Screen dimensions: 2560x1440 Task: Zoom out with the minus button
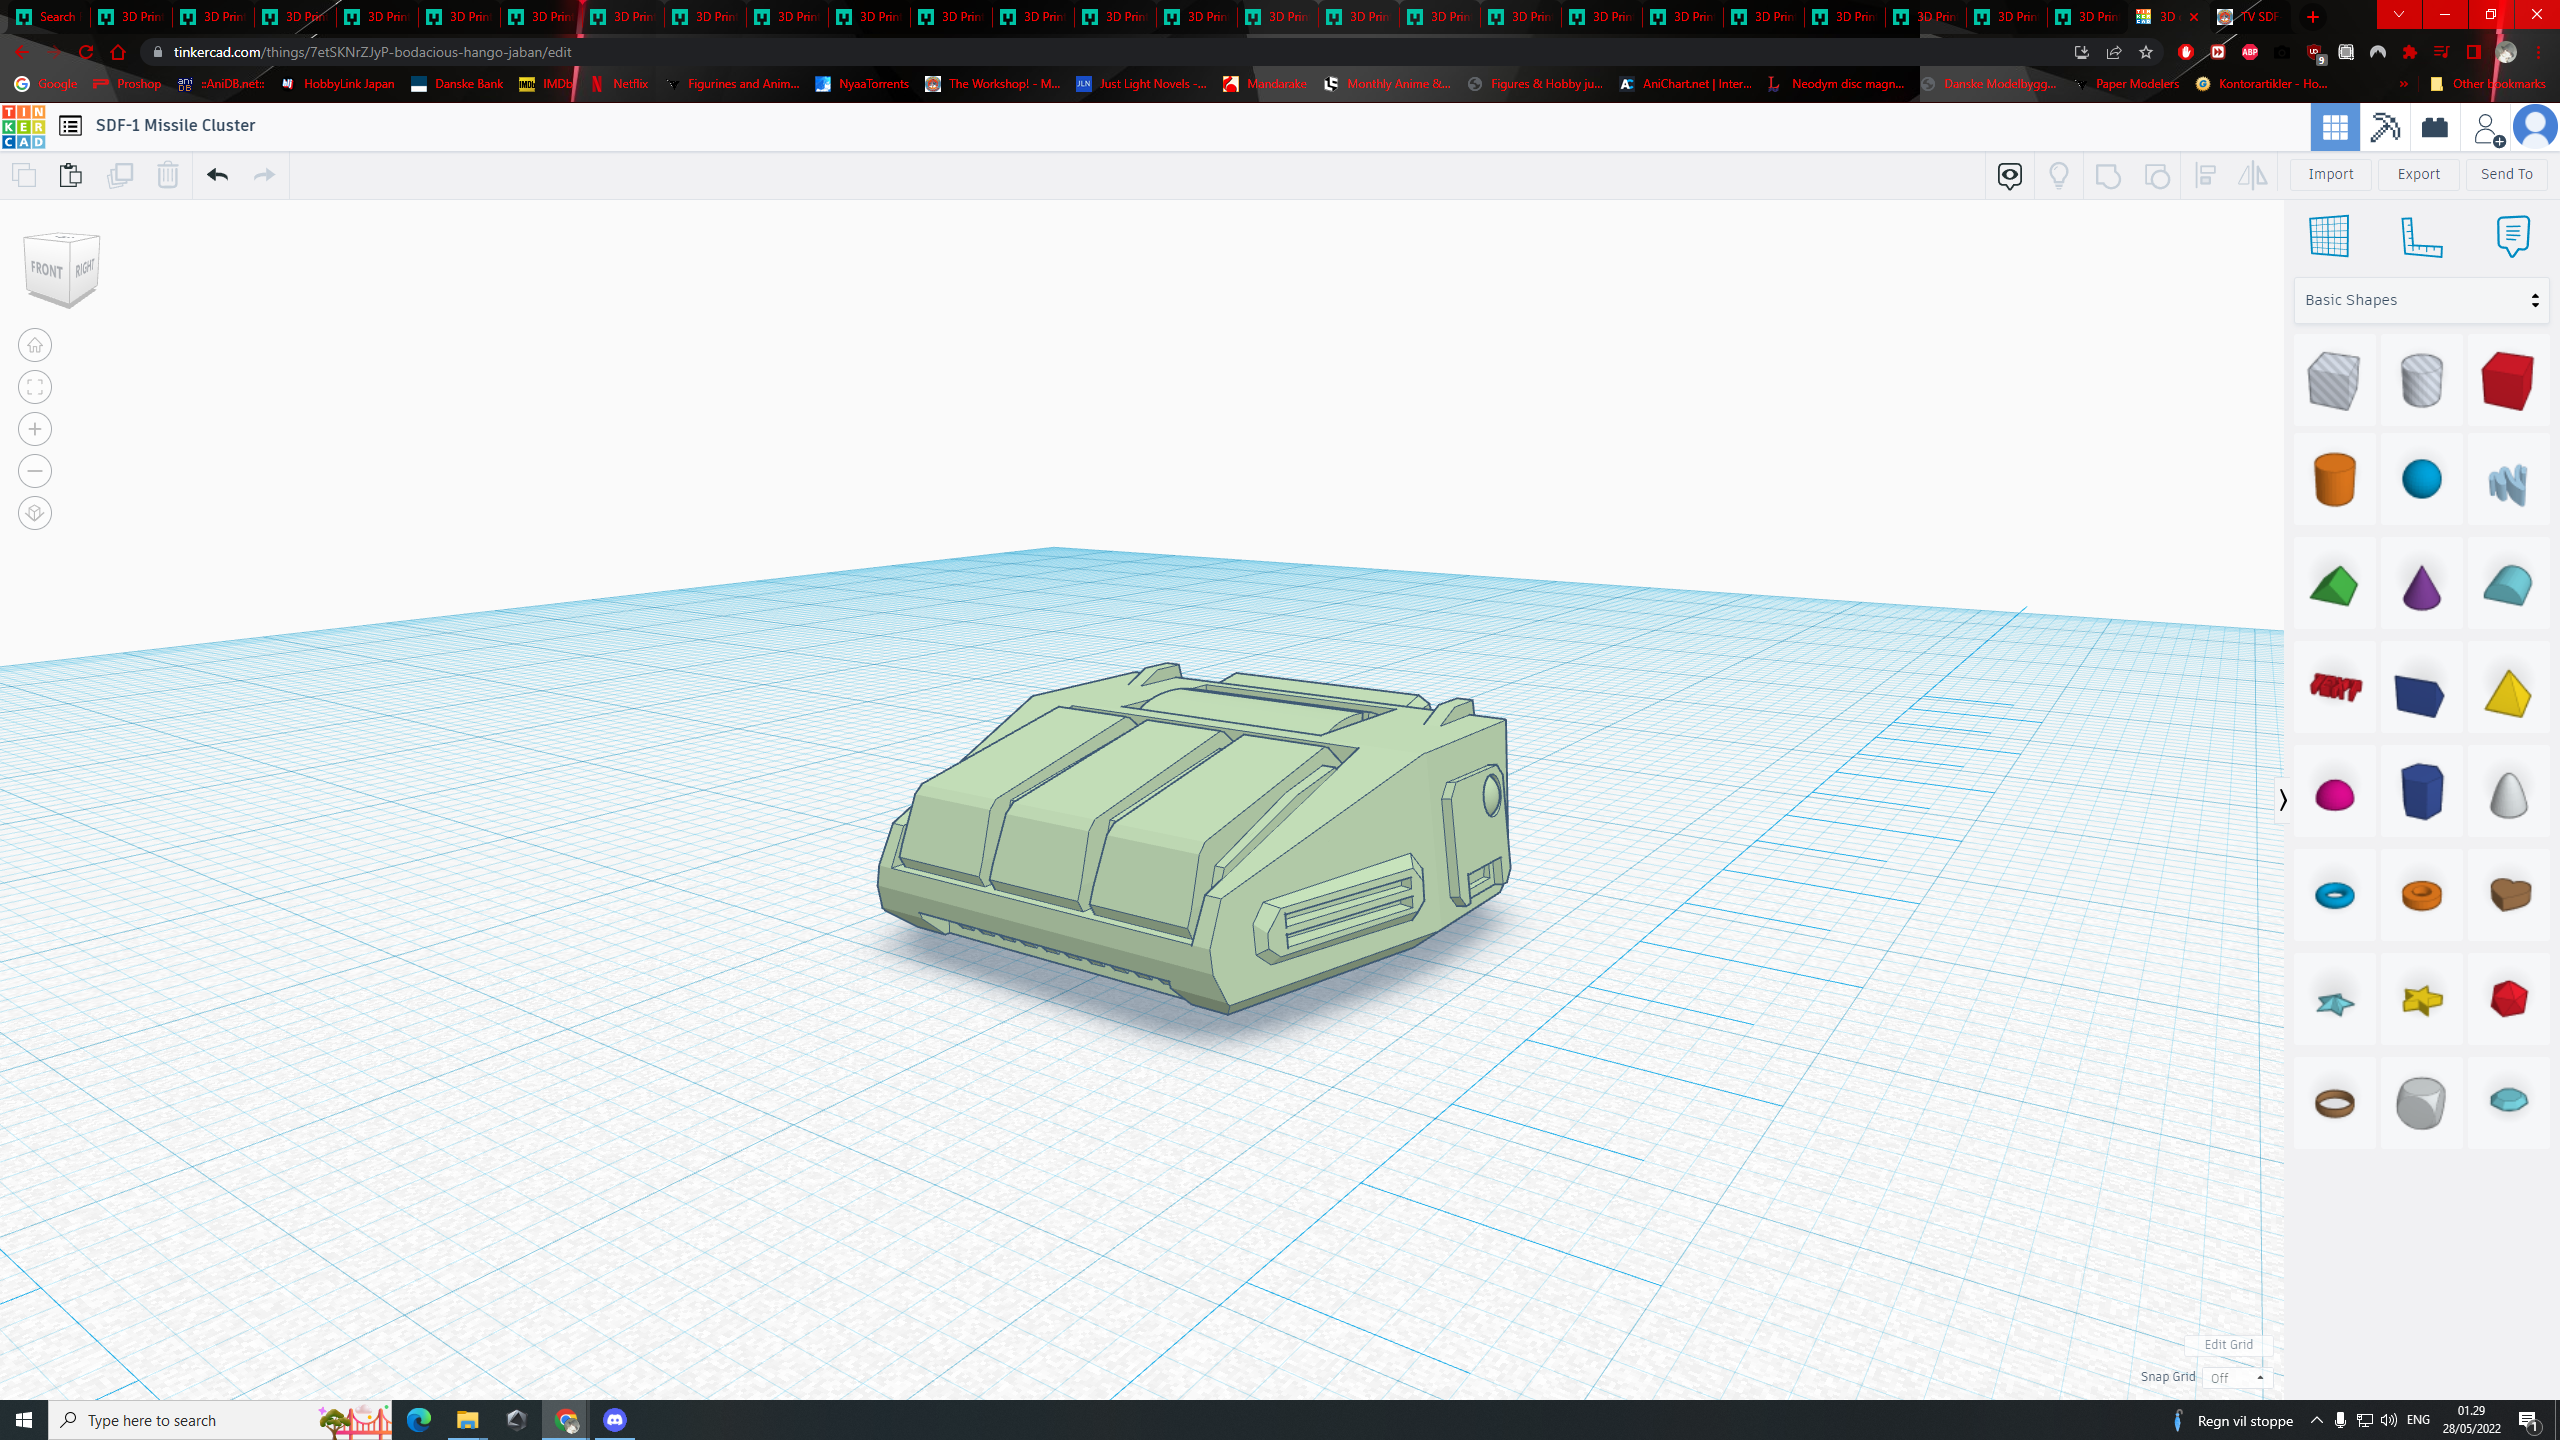35,471
